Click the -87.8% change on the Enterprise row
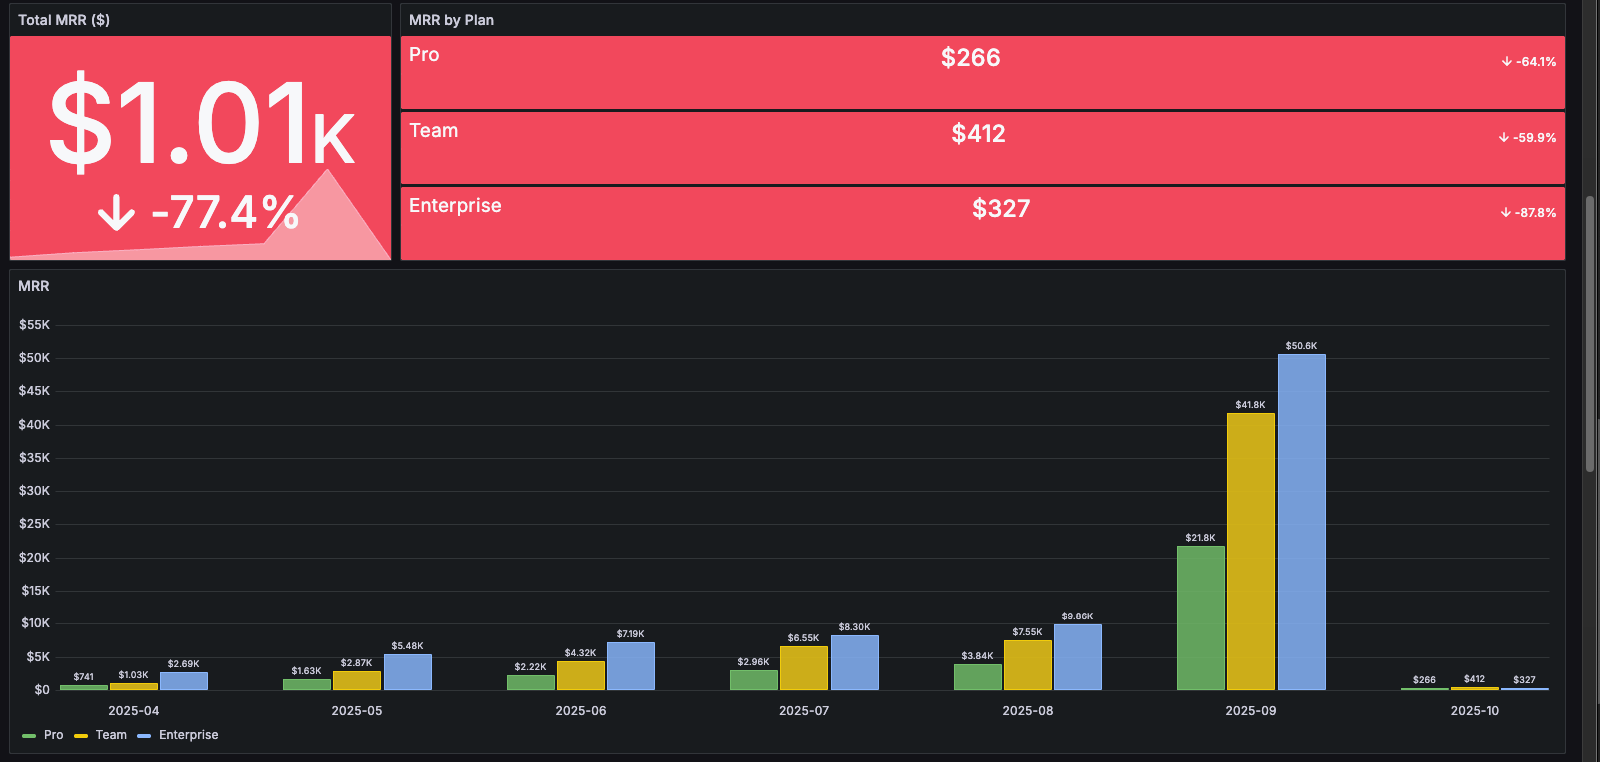The height and width of the screenshot is (762, 1600). [1529, 213]
